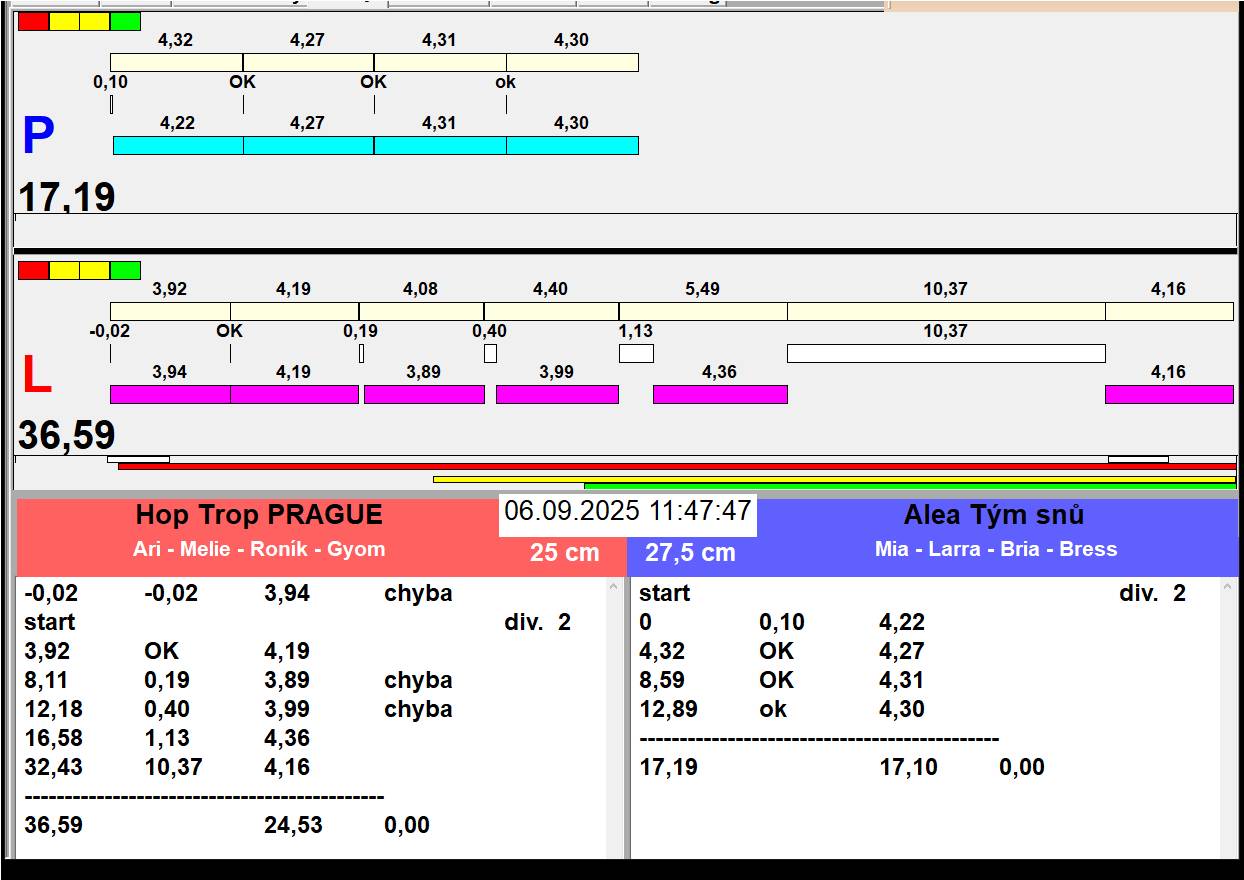Click the green progress bar below lane L

pos(910,486)
